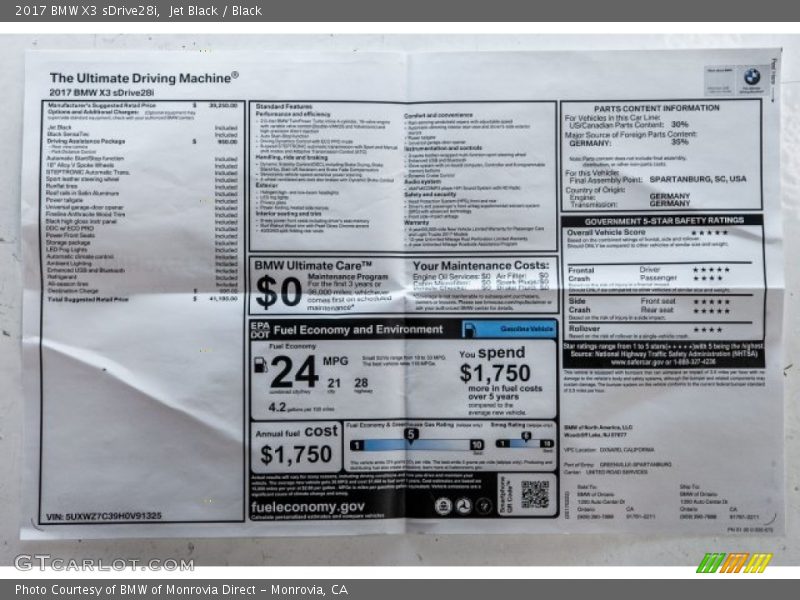
Task: Click the 'Warranty' subheading
Action: pyautogui.click(x=416, y=222)
